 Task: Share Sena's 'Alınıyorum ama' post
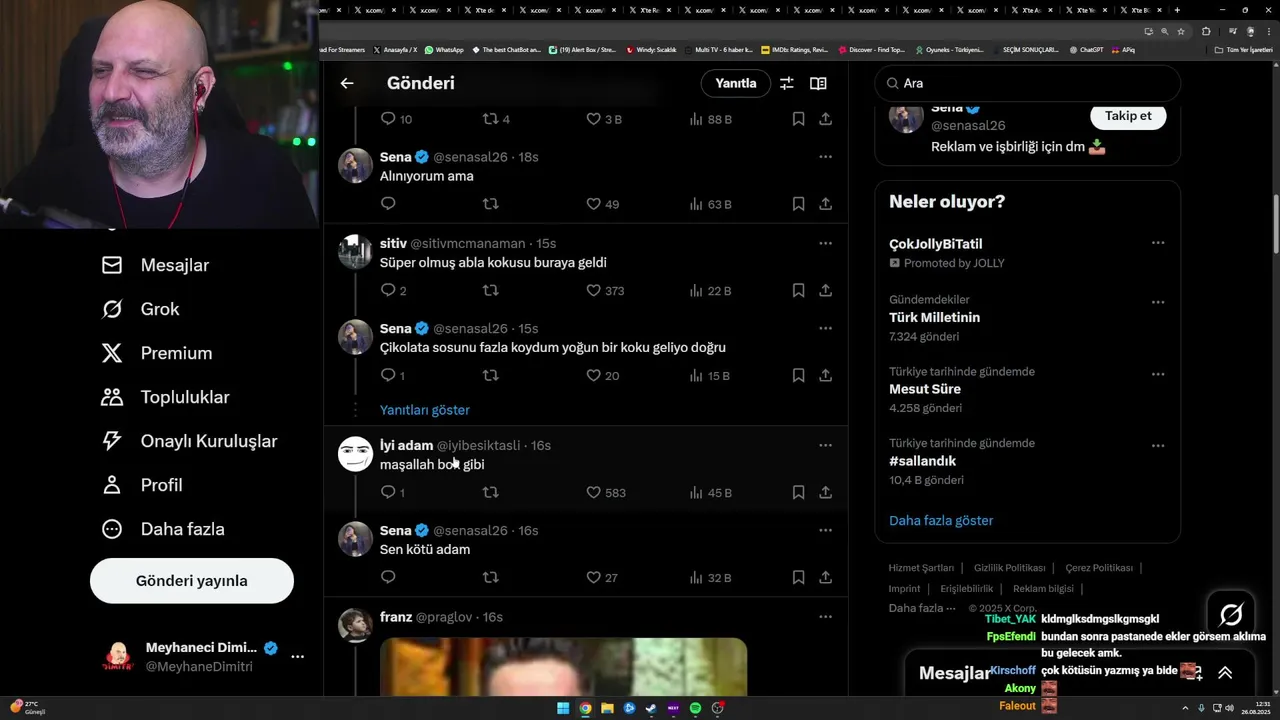[826, 204]
